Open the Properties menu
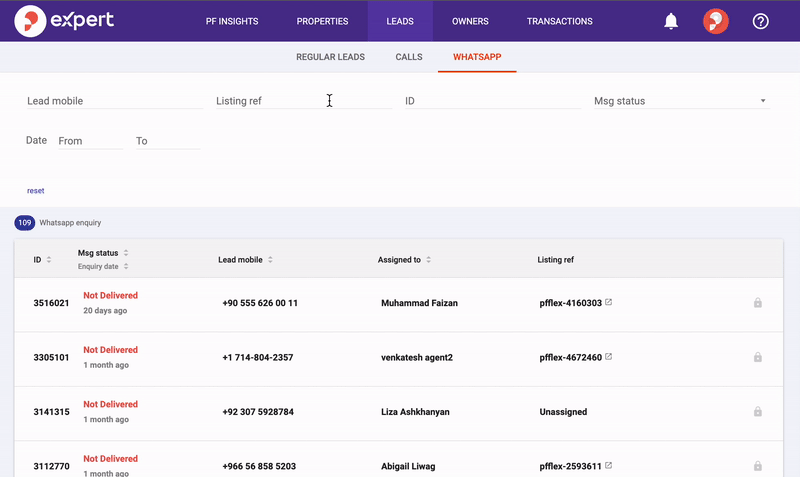The height and width of the screenshot is (477, 800). coord(323,21)
